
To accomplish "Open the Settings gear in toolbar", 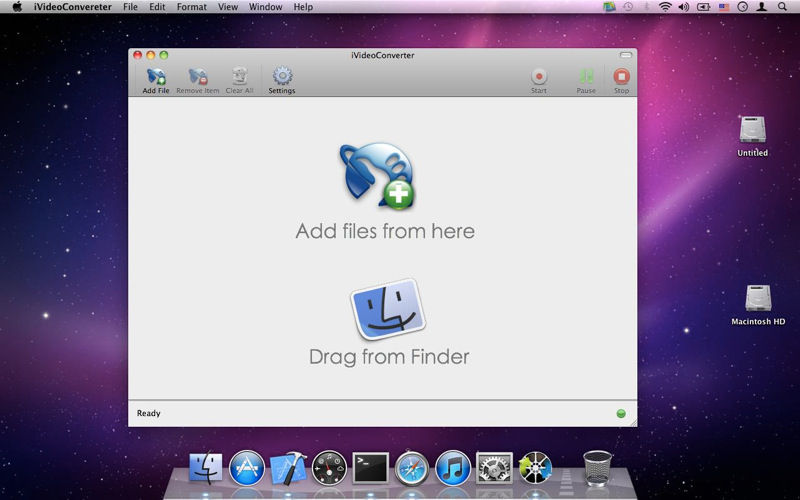I will click(282, 77).
